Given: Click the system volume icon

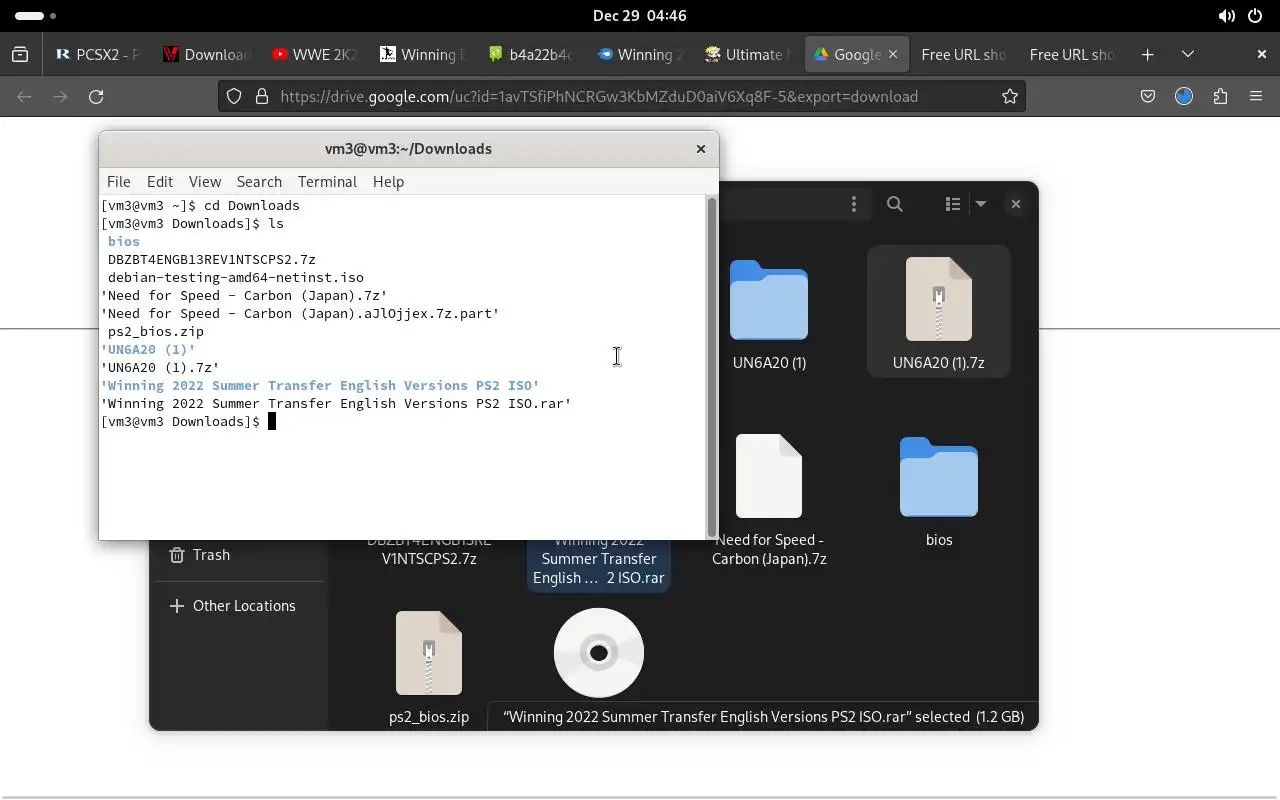Looking at the screenshot, I should pos(1227,16).
